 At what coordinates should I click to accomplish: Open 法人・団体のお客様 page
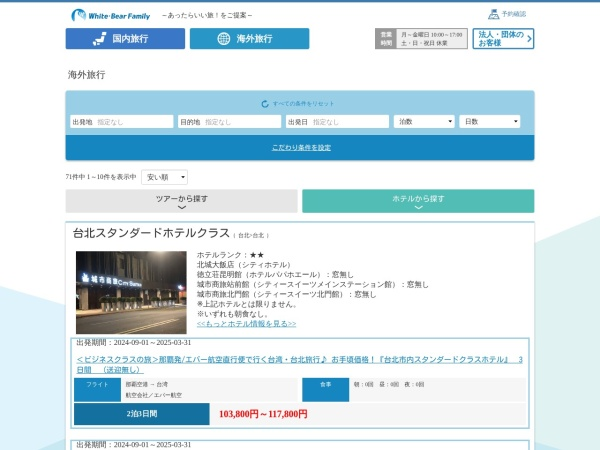pos(503,39)
